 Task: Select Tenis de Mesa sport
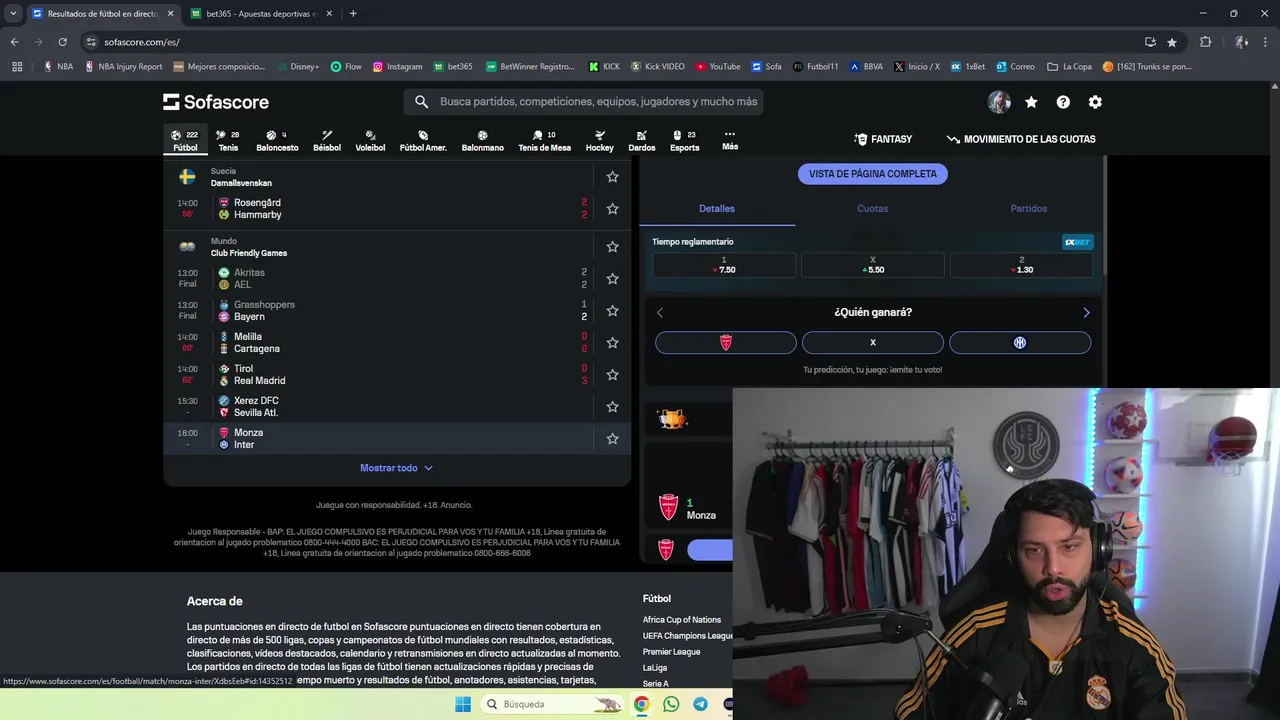[x=544, y=140]
